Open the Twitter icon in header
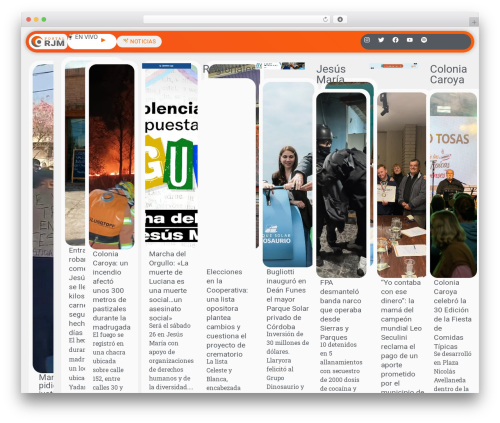500x423 pixels. 381,40
